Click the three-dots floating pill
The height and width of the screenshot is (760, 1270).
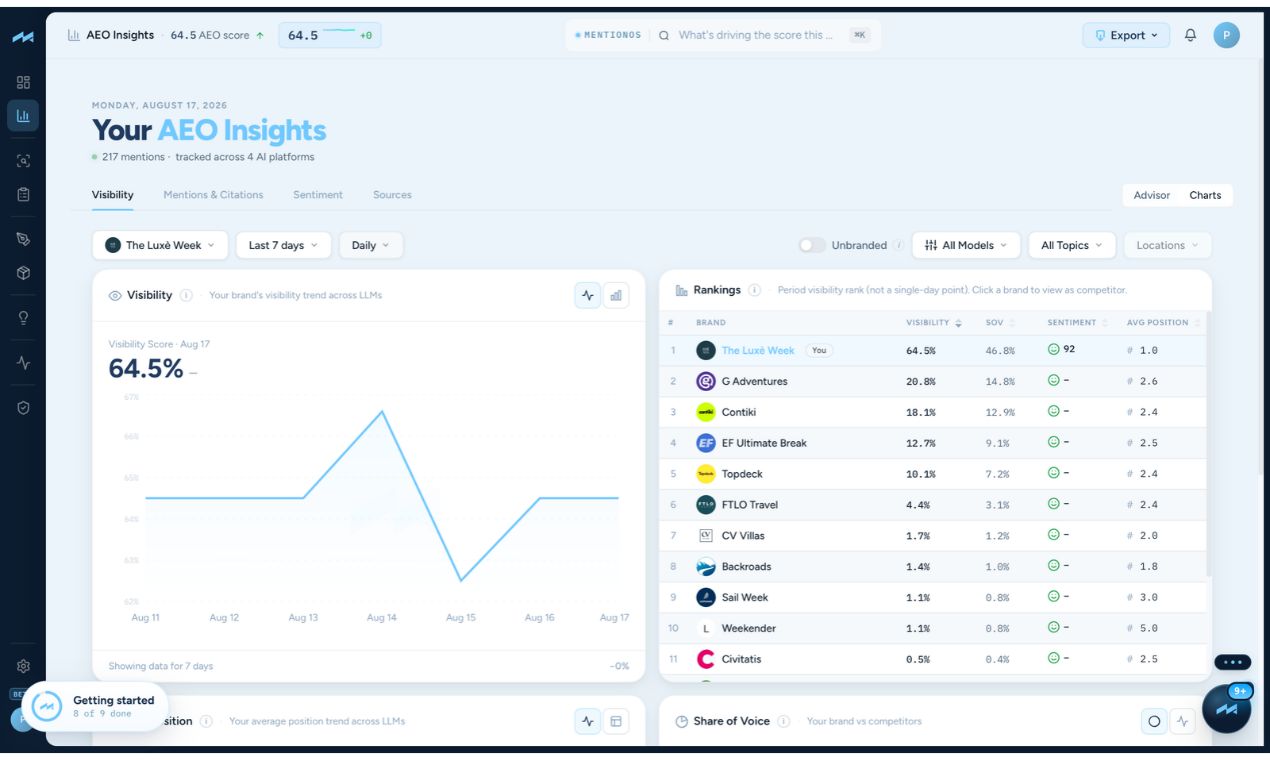pyautogui.click(x=1232, y=662)
